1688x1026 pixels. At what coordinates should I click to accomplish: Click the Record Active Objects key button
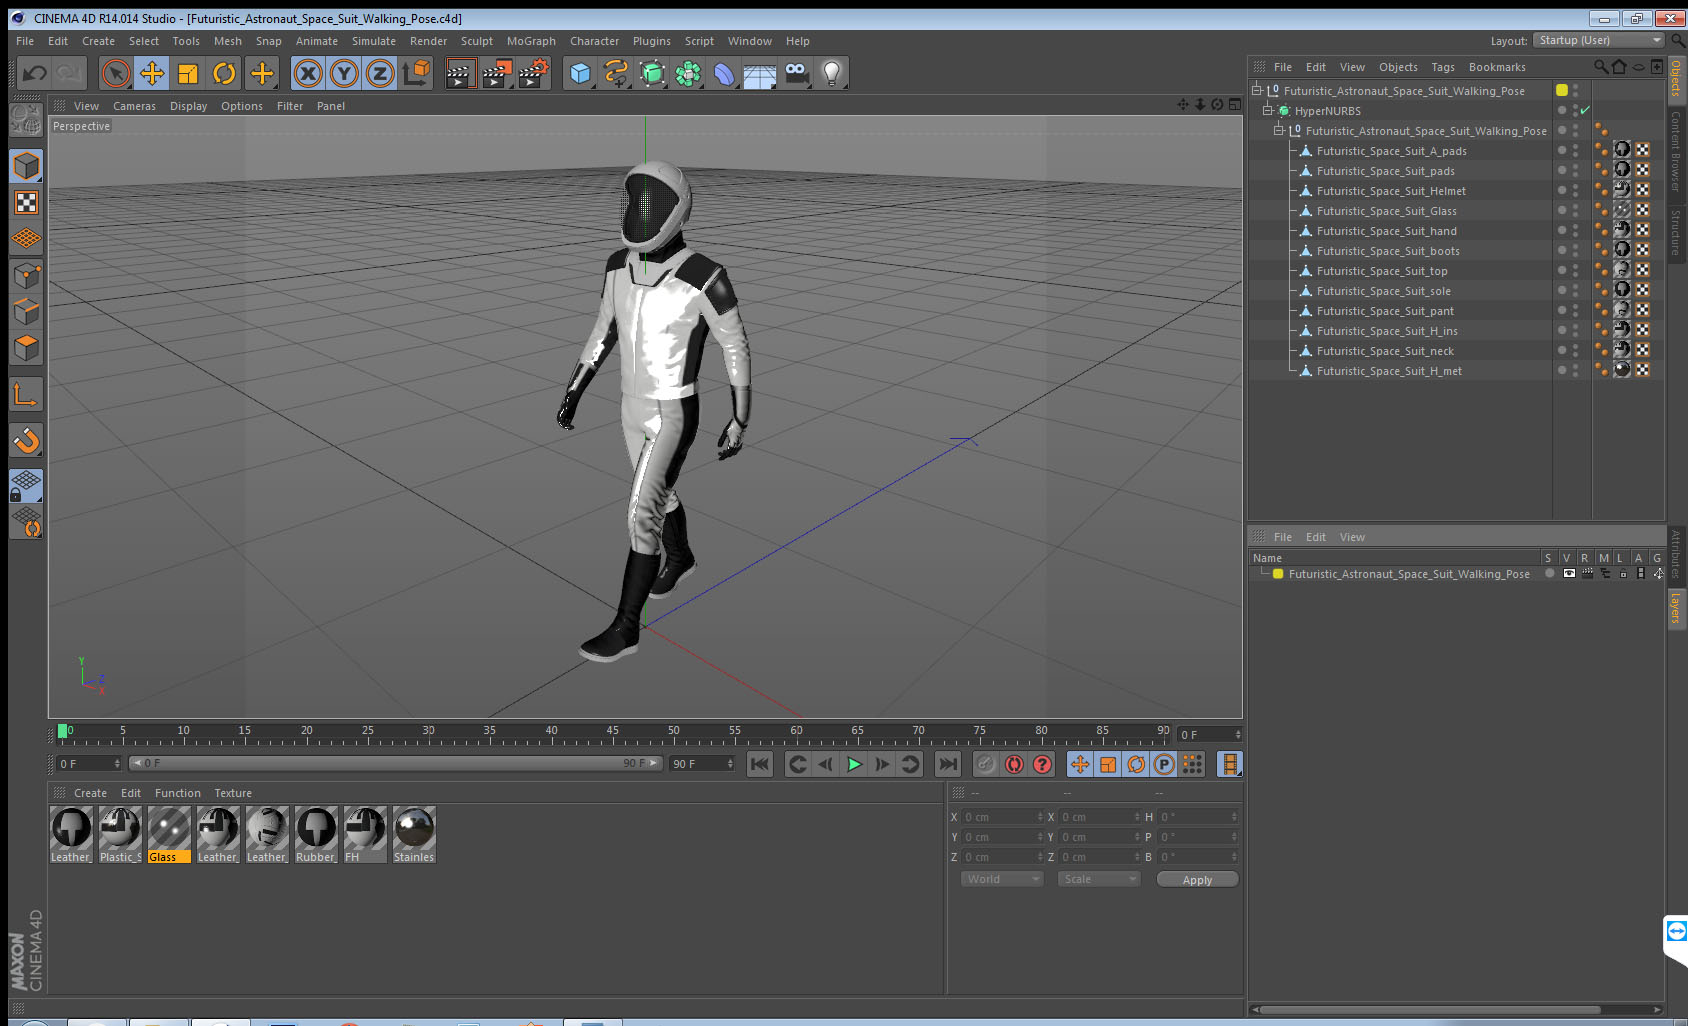[x=986, y=764]
